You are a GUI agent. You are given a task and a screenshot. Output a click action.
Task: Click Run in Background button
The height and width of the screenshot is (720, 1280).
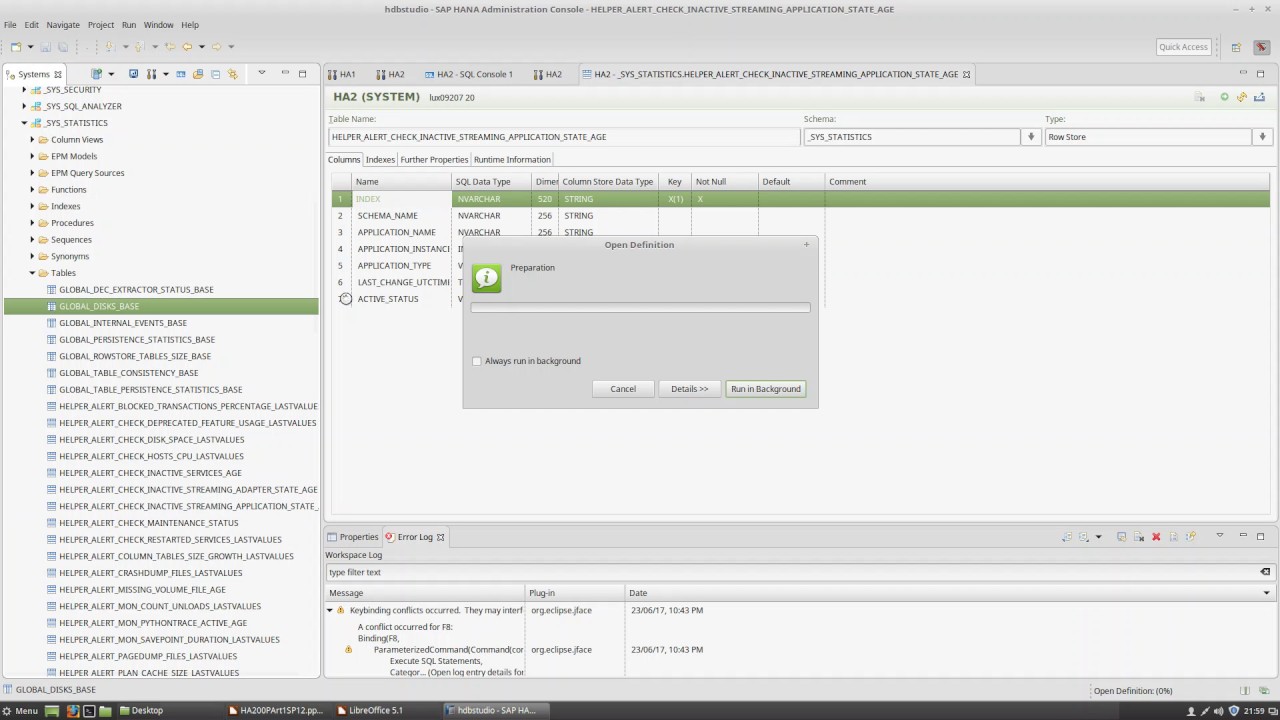pyautogui.click(x=766, y=389)
